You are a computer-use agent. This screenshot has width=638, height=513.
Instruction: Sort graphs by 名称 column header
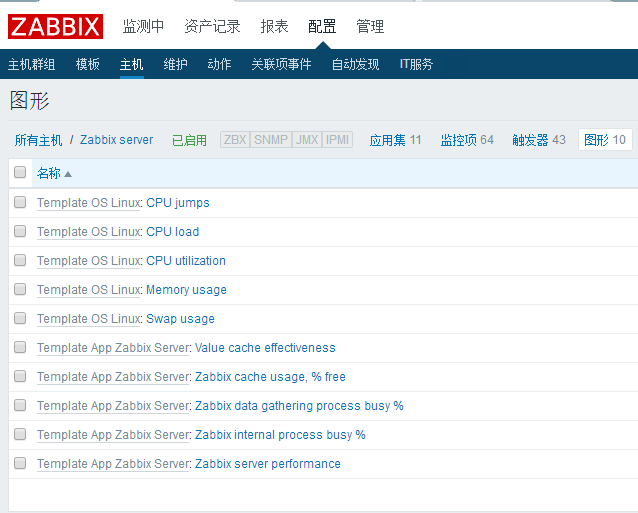pos(49,173)
